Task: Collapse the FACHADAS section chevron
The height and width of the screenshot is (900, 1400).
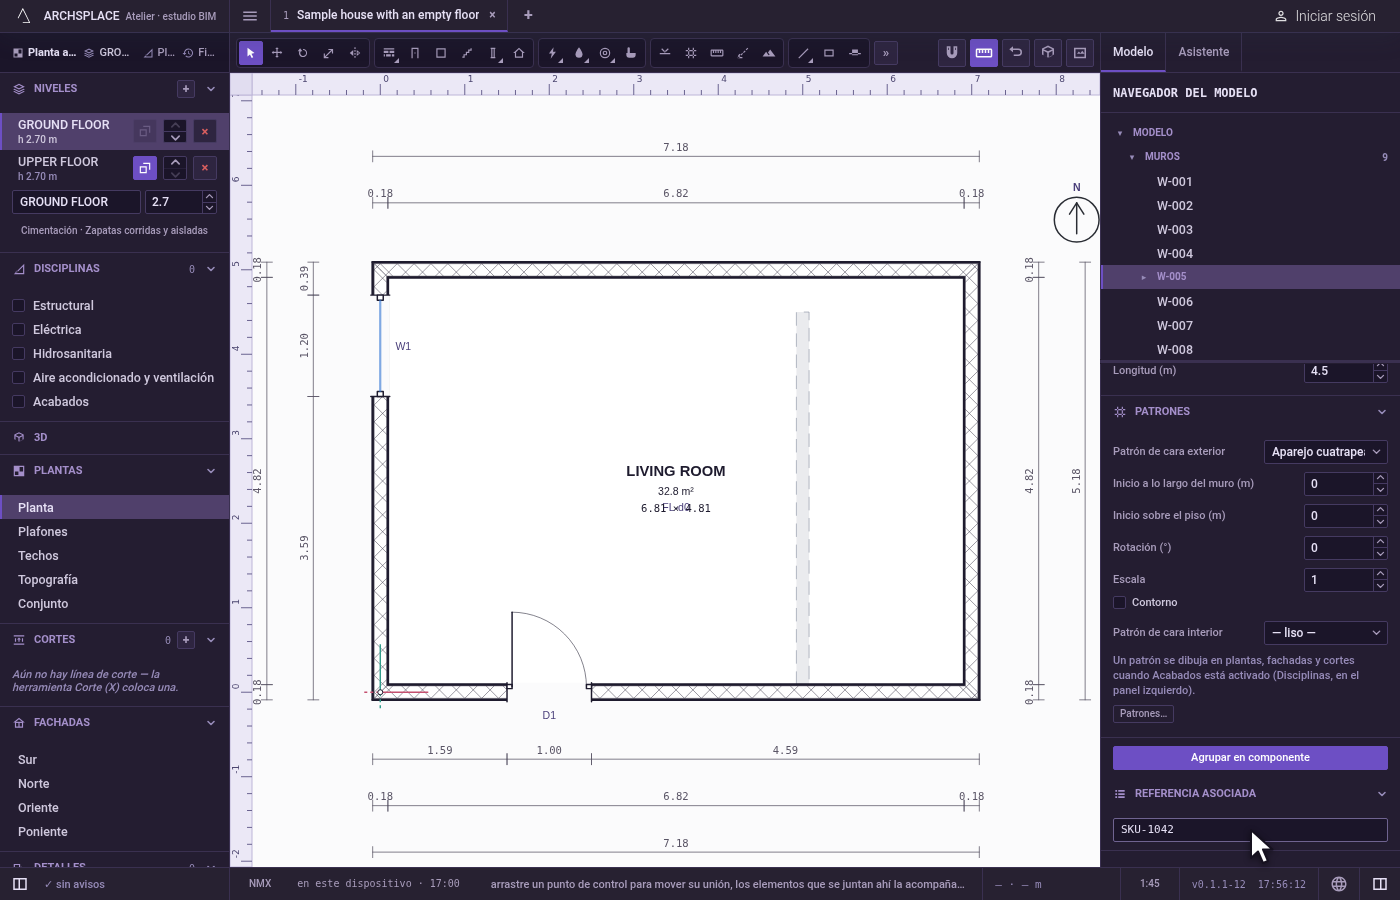Action: pos(211,723)
